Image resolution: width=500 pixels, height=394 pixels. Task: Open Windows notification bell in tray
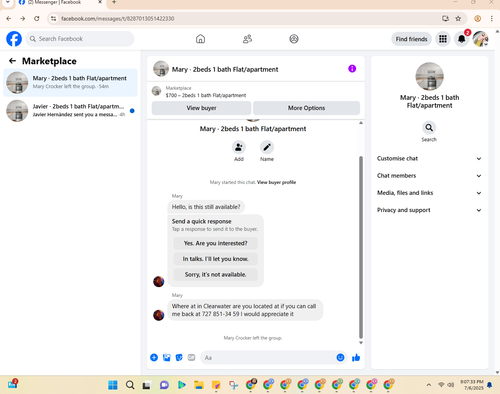[x=489, y=385]
